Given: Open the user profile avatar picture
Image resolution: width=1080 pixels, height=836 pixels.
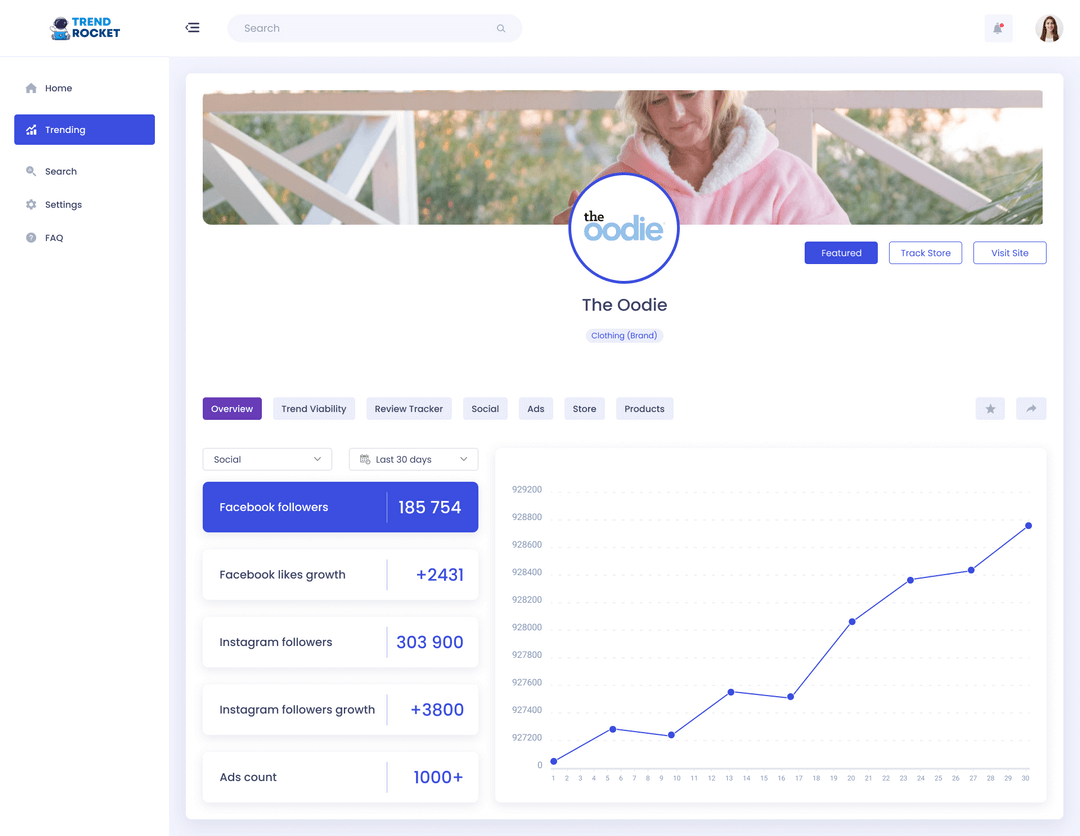Looking at the screenshot, I should tap(1049, 27).
